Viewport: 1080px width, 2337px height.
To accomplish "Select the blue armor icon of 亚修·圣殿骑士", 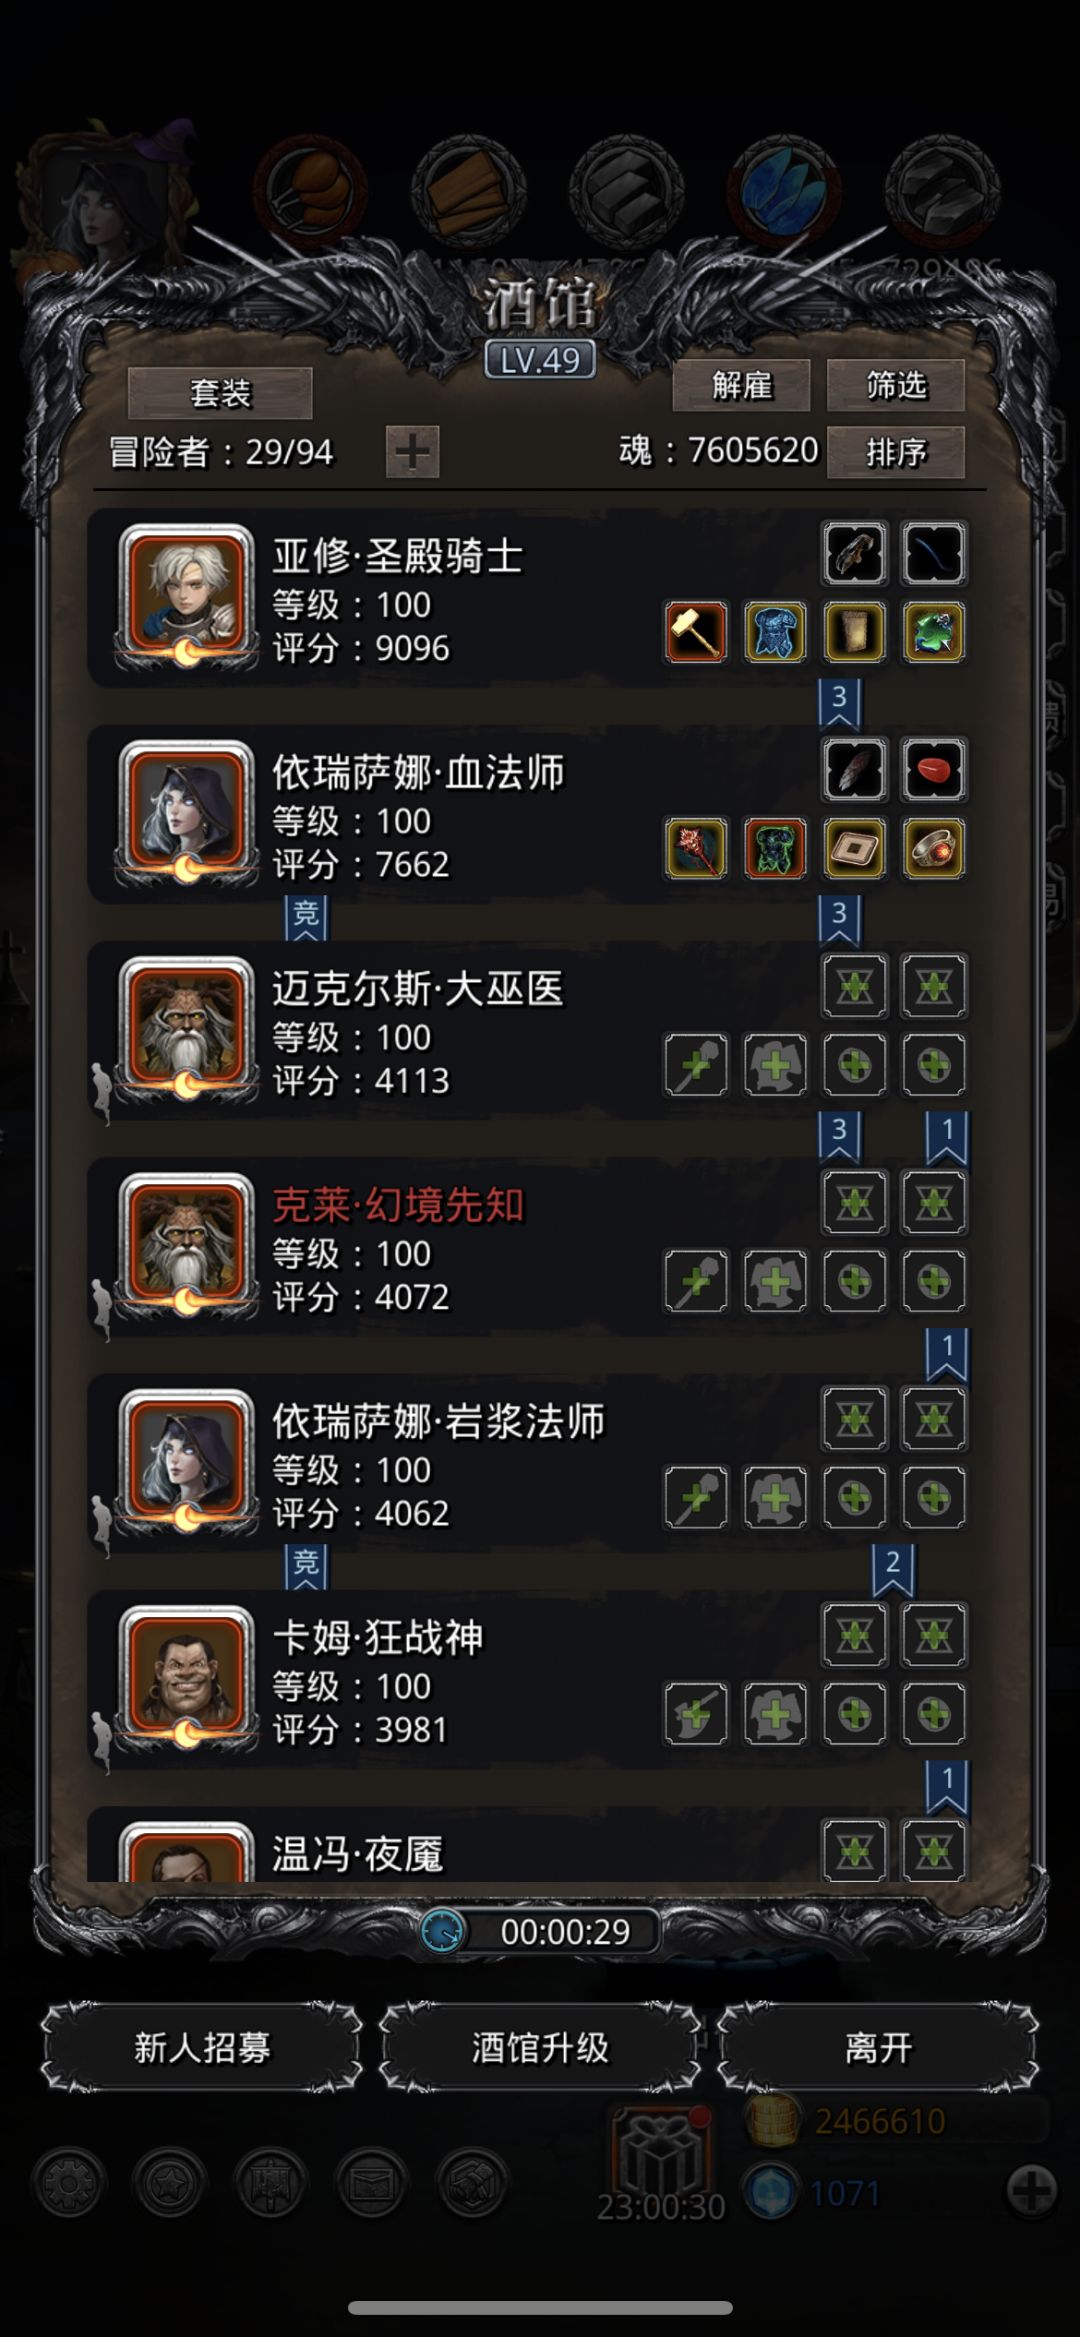I will coord(775,632).
